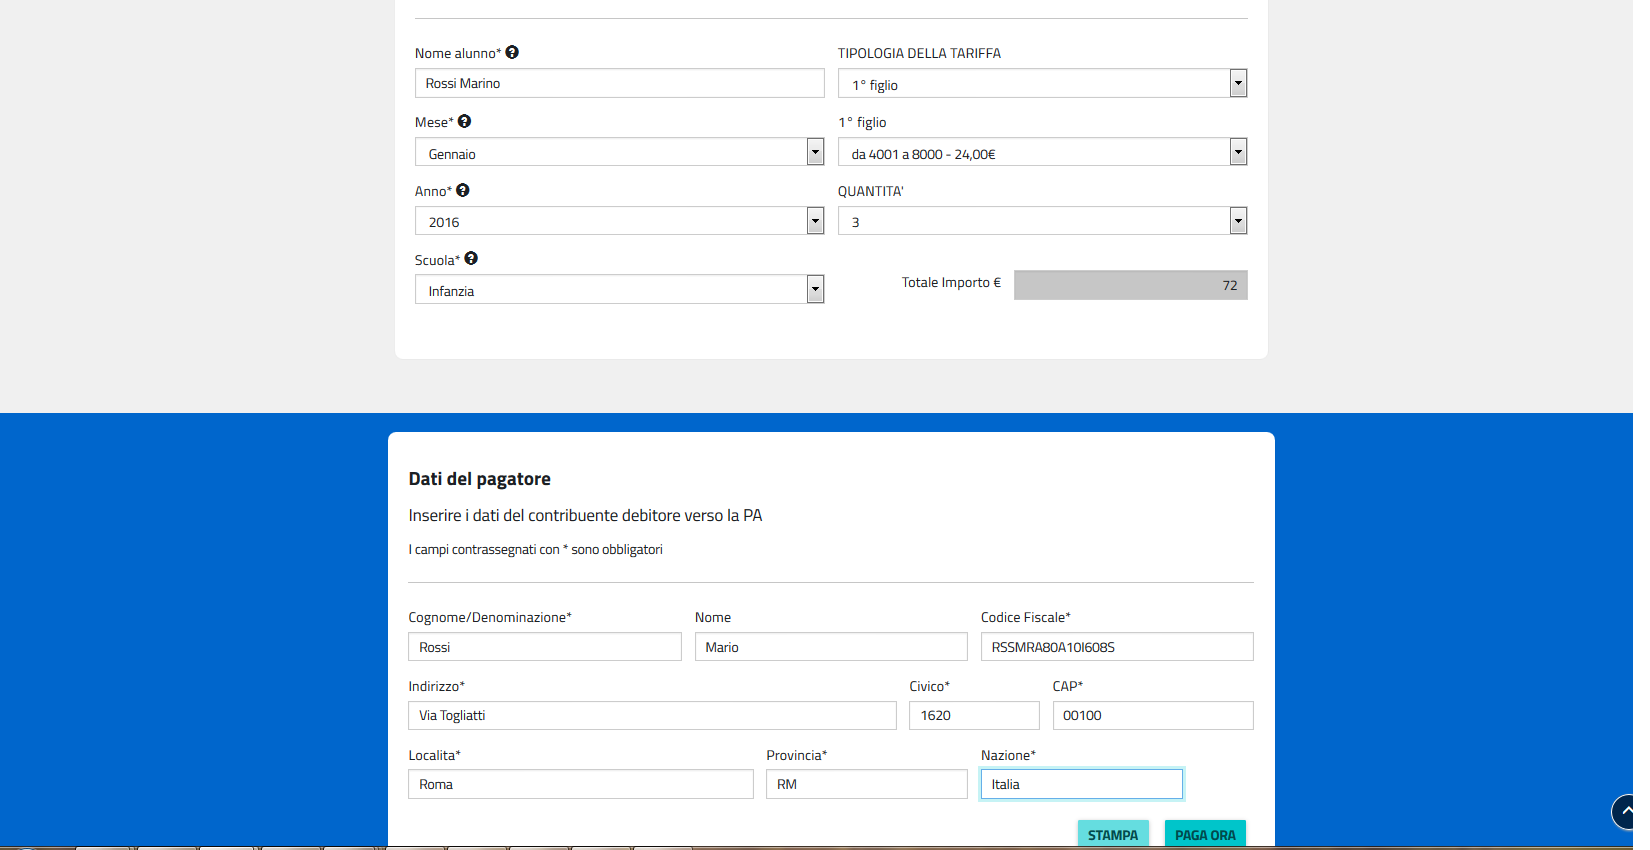Focus the Codice Fiscale input field
Viewport: 1650px width, 850px height.
[x=1116, y=647]
